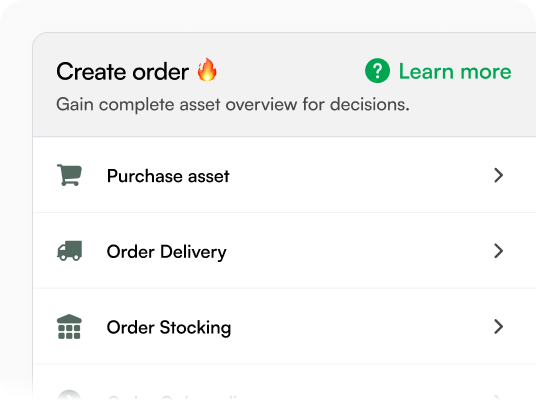This screenshot has width=536, height=400.
Task: Choose the Order Delivery label text
Action: click(x=166, y=252)
